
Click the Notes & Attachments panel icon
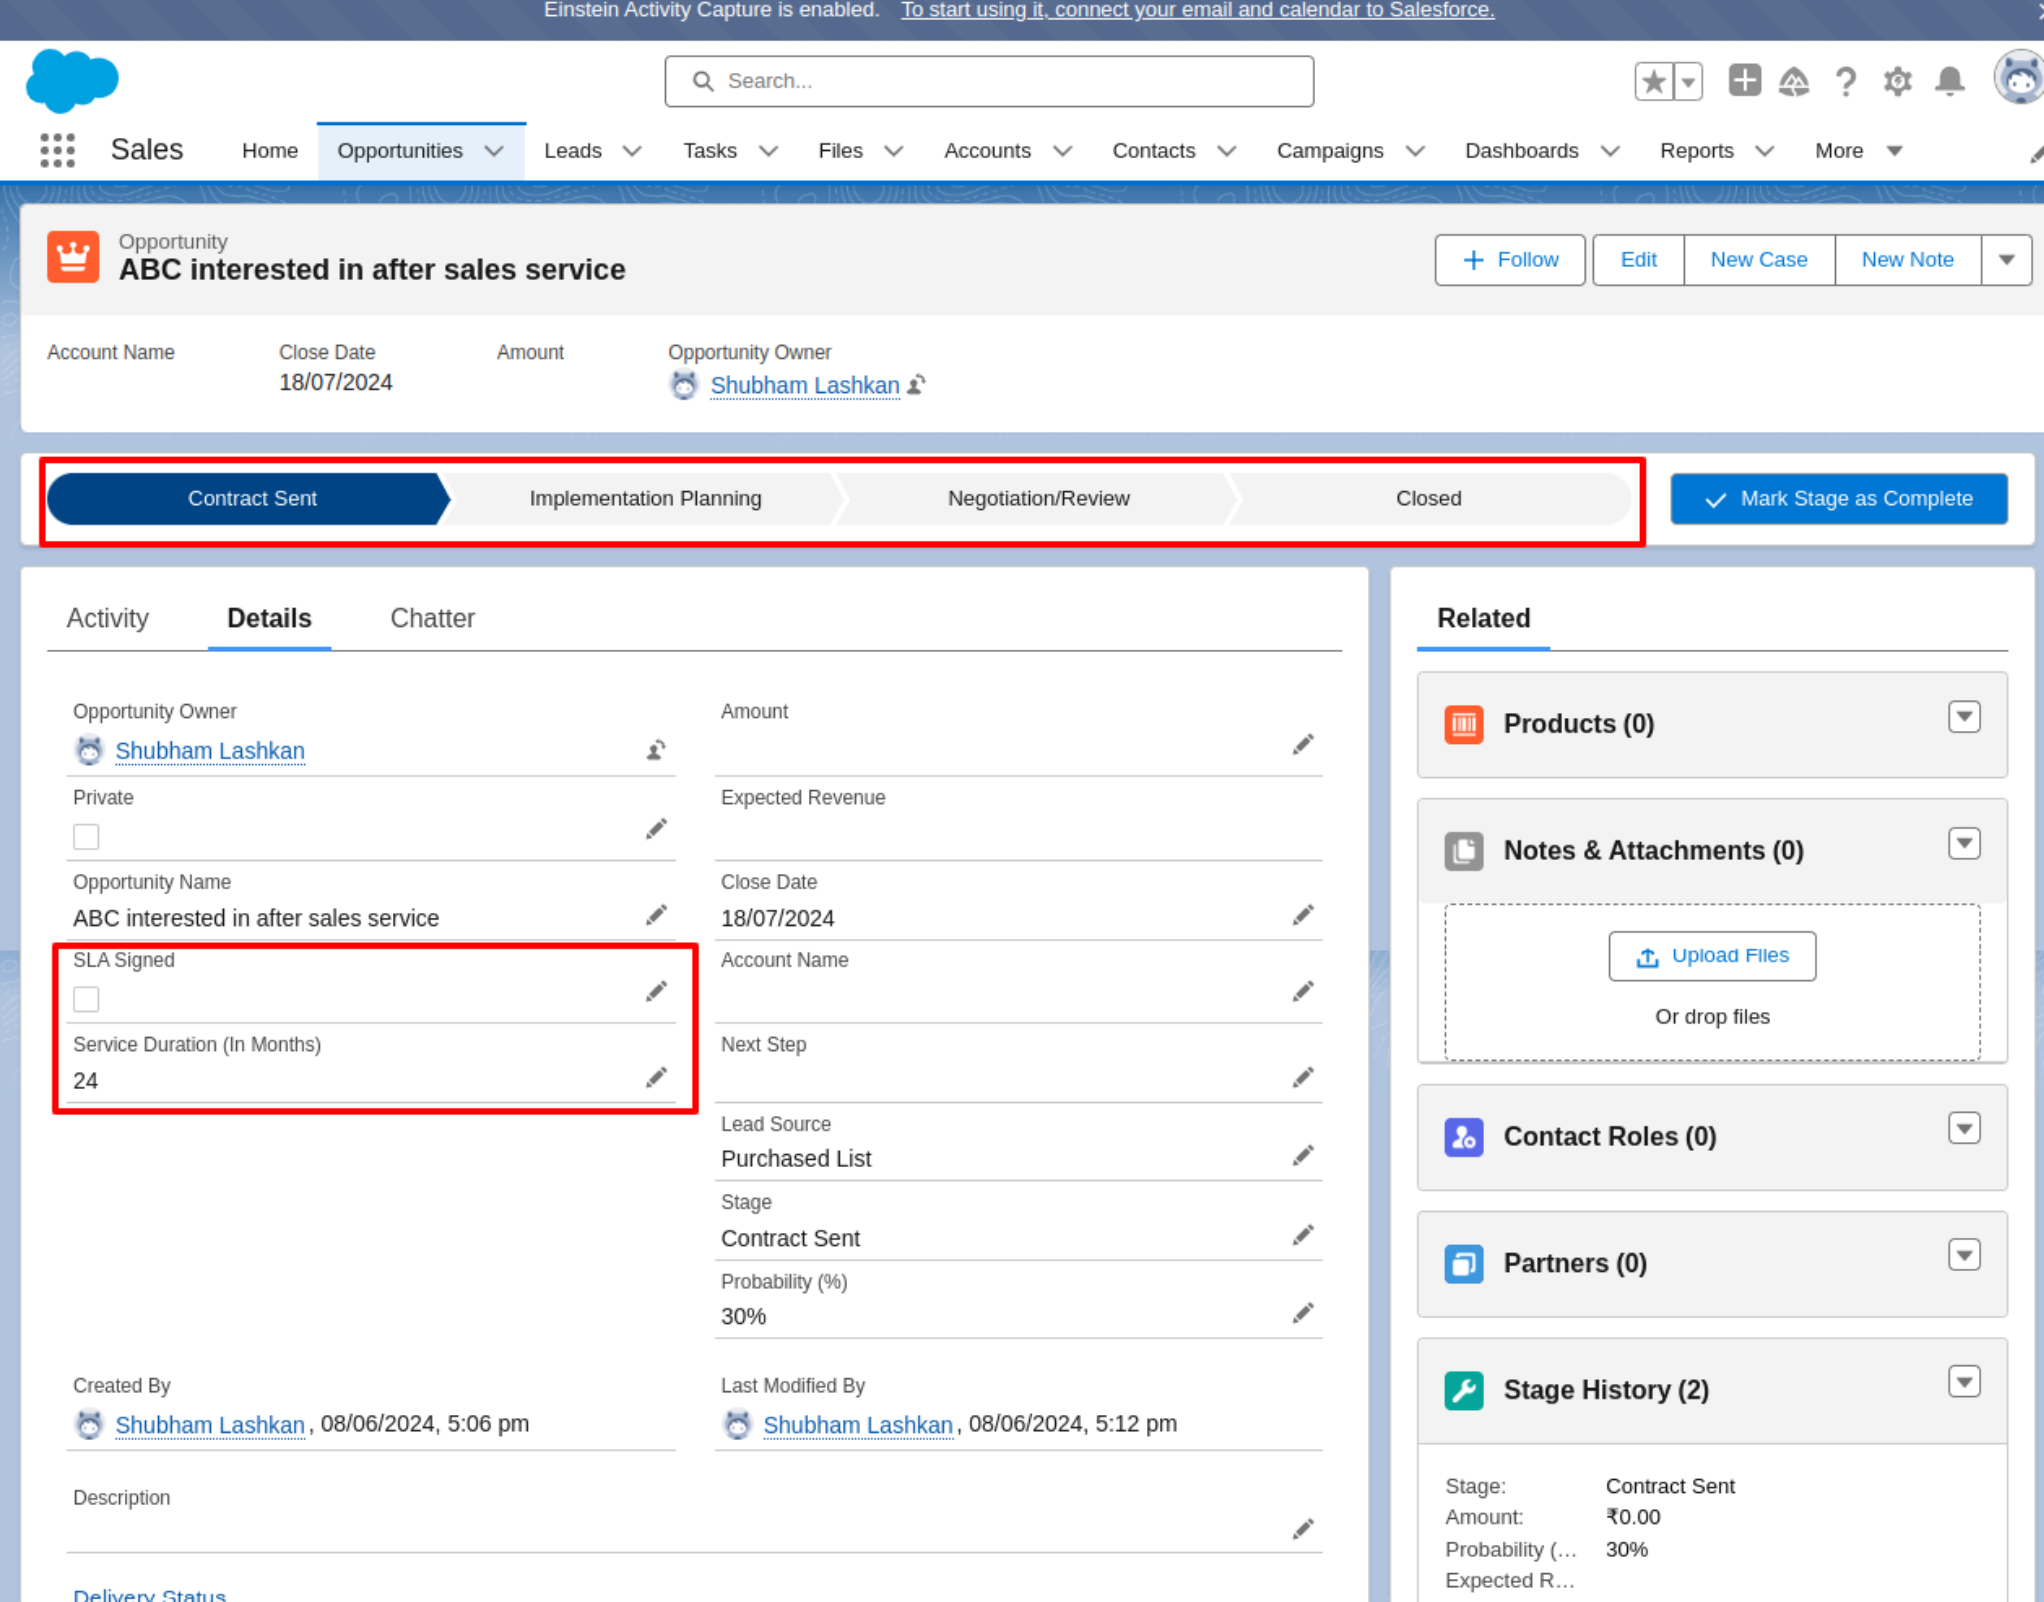[1464, 851]
